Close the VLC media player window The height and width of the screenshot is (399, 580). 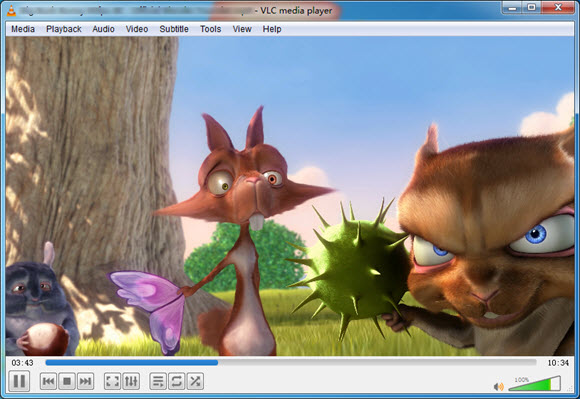pyautogui.click(x=558, y=7)
